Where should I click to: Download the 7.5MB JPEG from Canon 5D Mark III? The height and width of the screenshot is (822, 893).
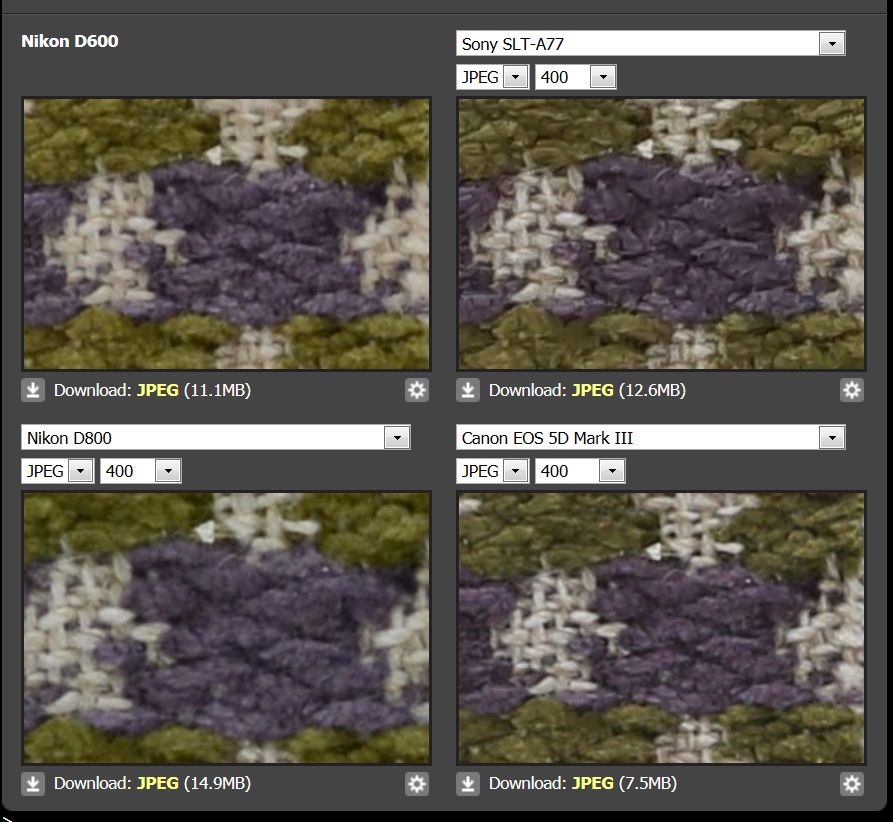pos(593,784)
